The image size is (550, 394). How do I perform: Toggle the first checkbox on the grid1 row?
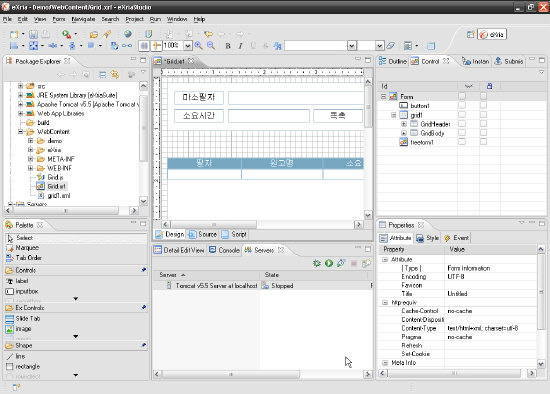[462, 114]
